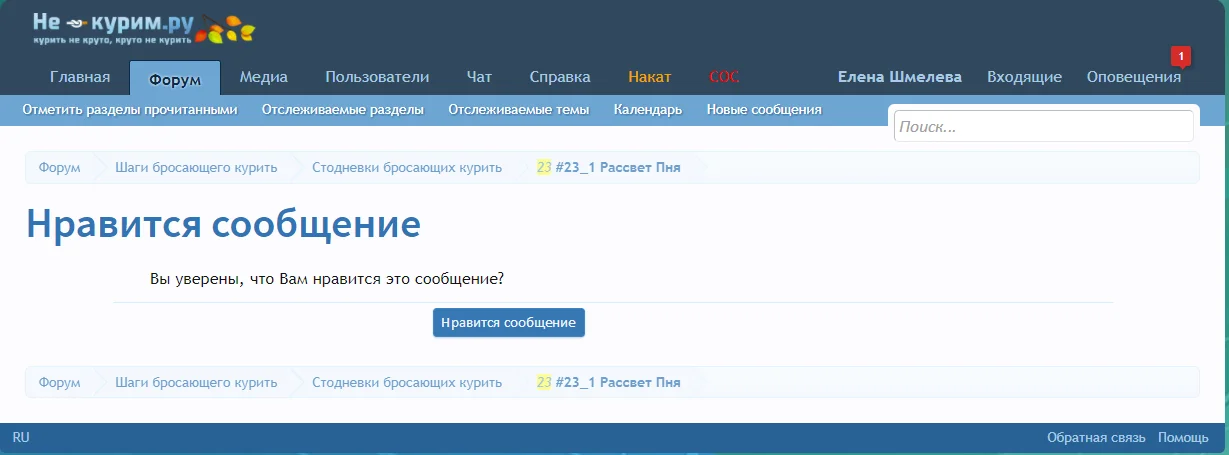Click Стодневки бросающих курить in bottom breadcrumb
The image size is (1229, 455).
tap(407, 382)
